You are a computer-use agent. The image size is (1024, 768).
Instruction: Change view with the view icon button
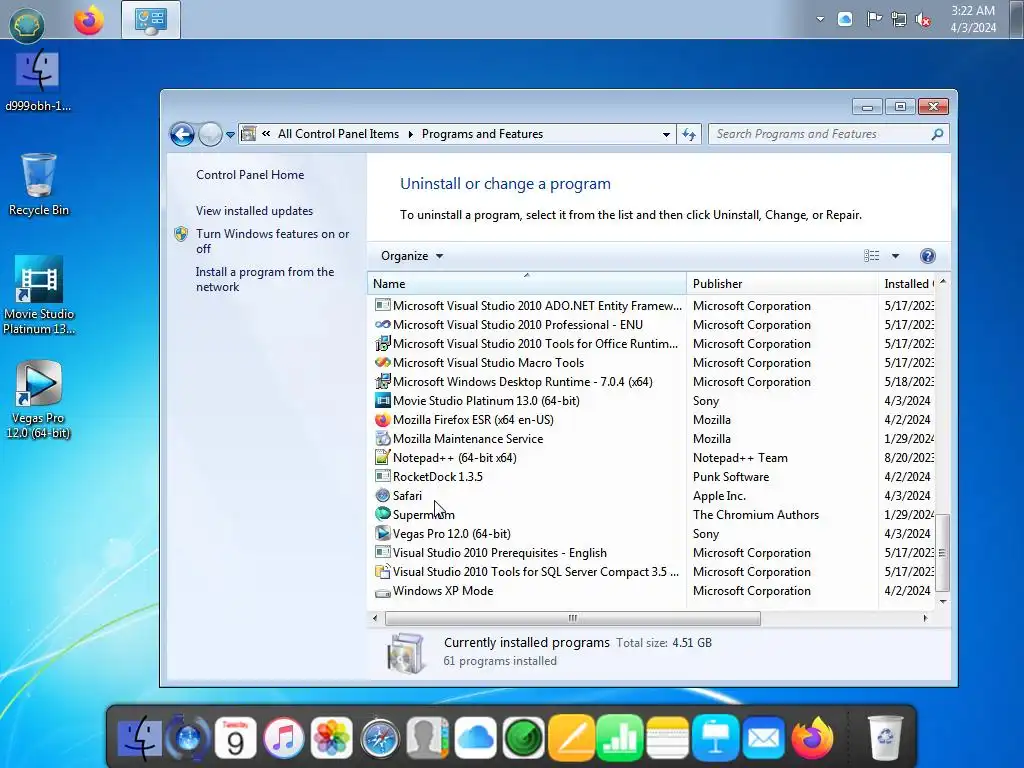coord(871,256)
